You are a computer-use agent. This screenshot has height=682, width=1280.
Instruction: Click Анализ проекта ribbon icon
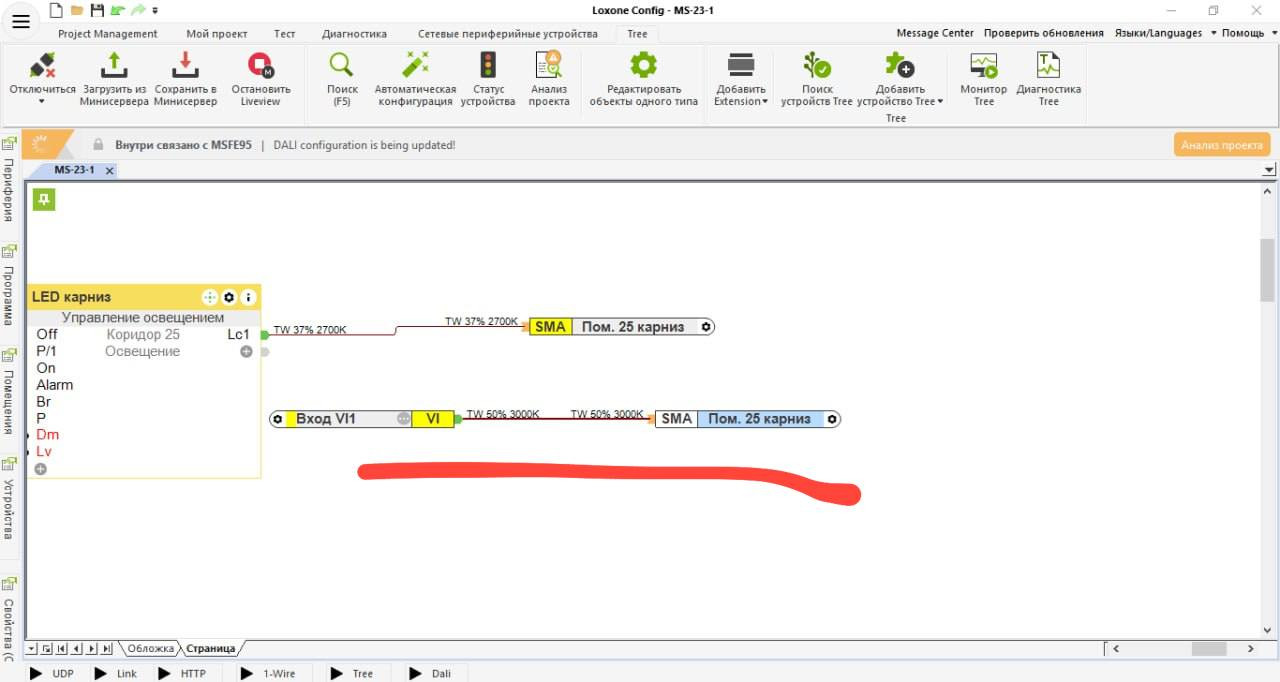click(x=549, y=79)
